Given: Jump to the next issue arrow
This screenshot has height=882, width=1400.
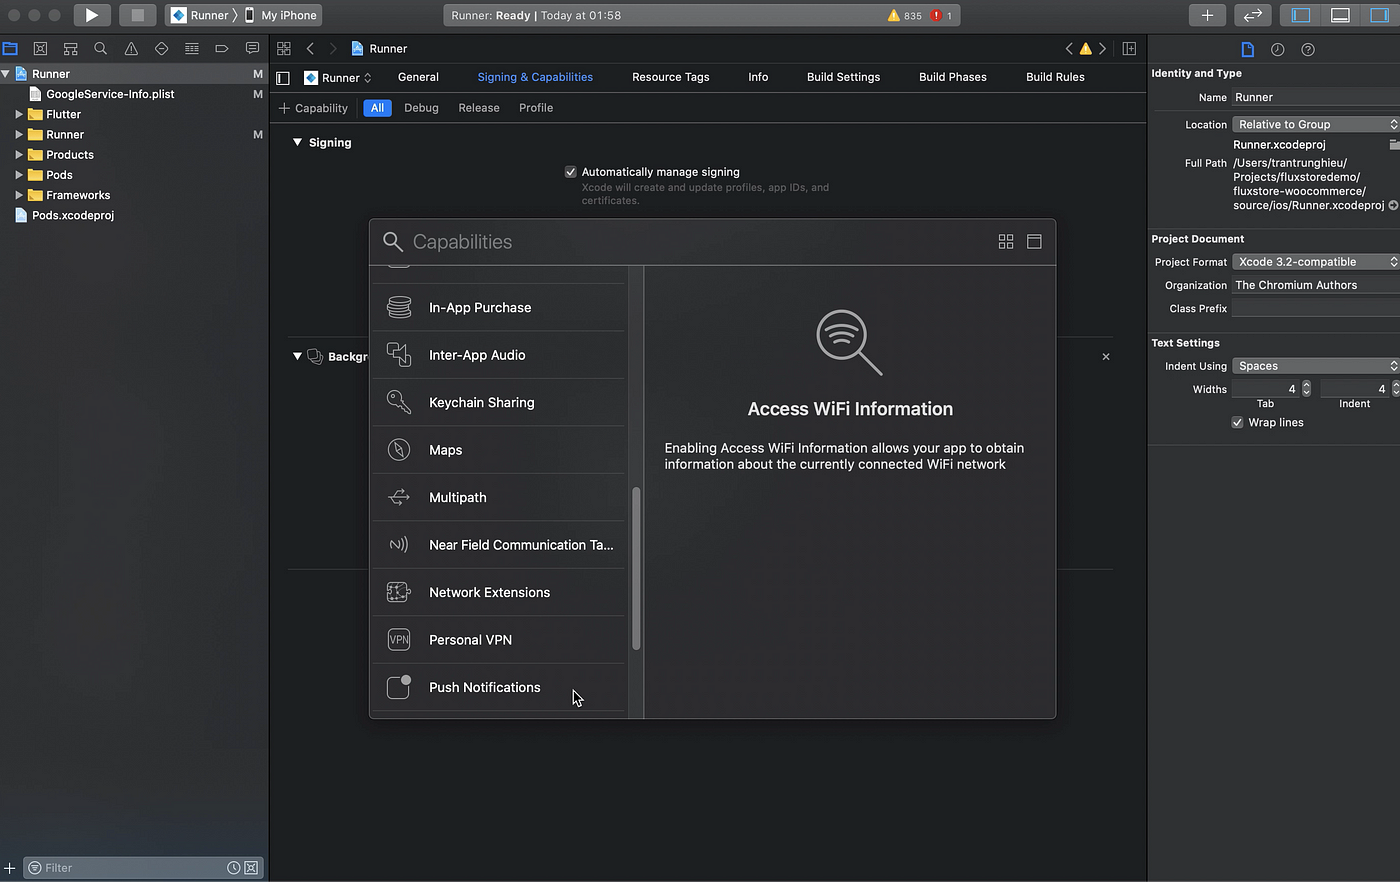Looking at the screenshot, I should pos(1102,48).
